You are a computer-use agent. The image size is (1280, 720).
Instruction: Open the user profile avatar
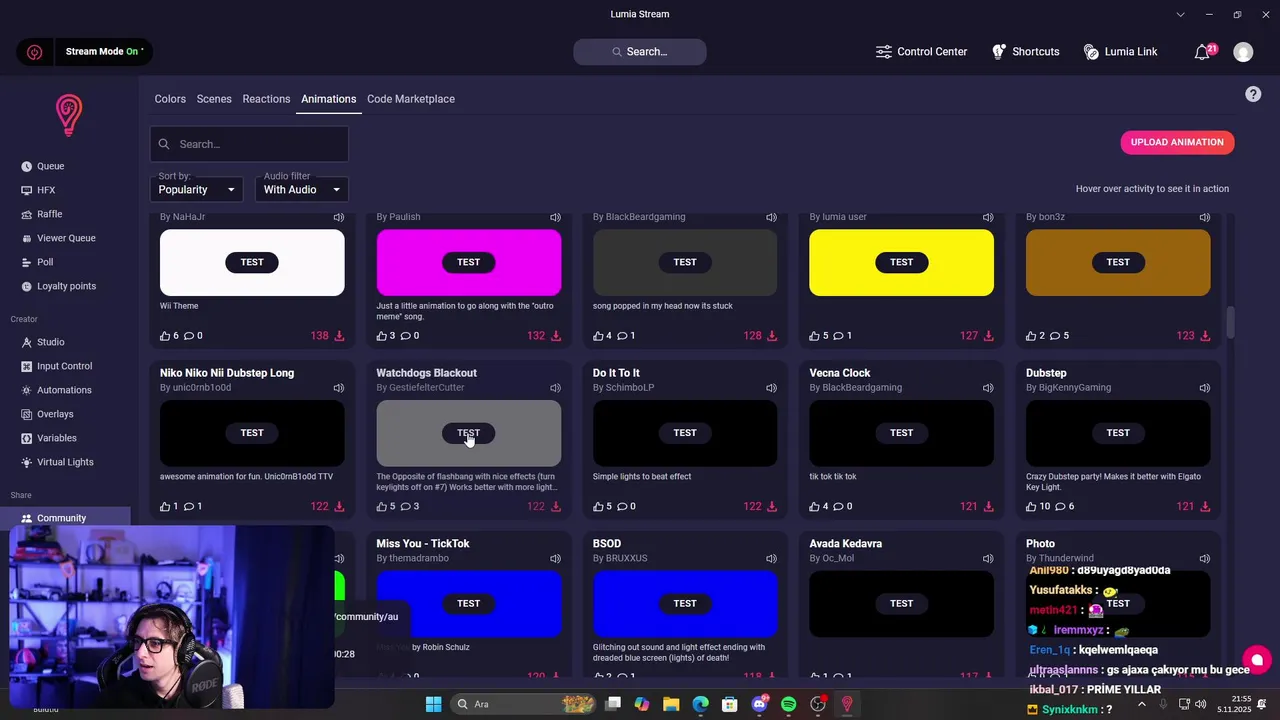point(1243,52)
